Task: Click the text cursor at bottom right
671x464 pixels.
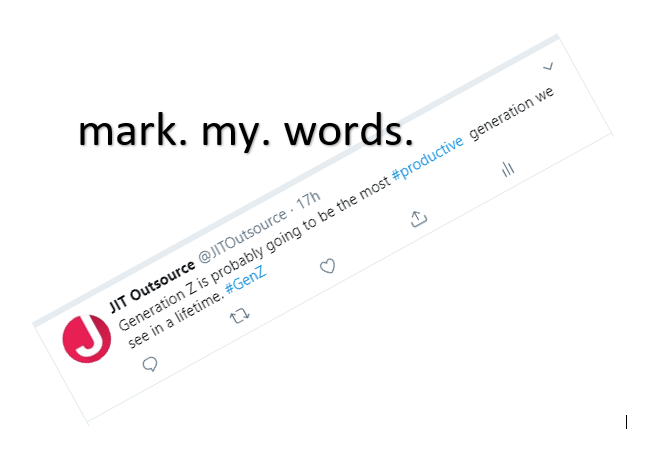Action: pos(627,422)
